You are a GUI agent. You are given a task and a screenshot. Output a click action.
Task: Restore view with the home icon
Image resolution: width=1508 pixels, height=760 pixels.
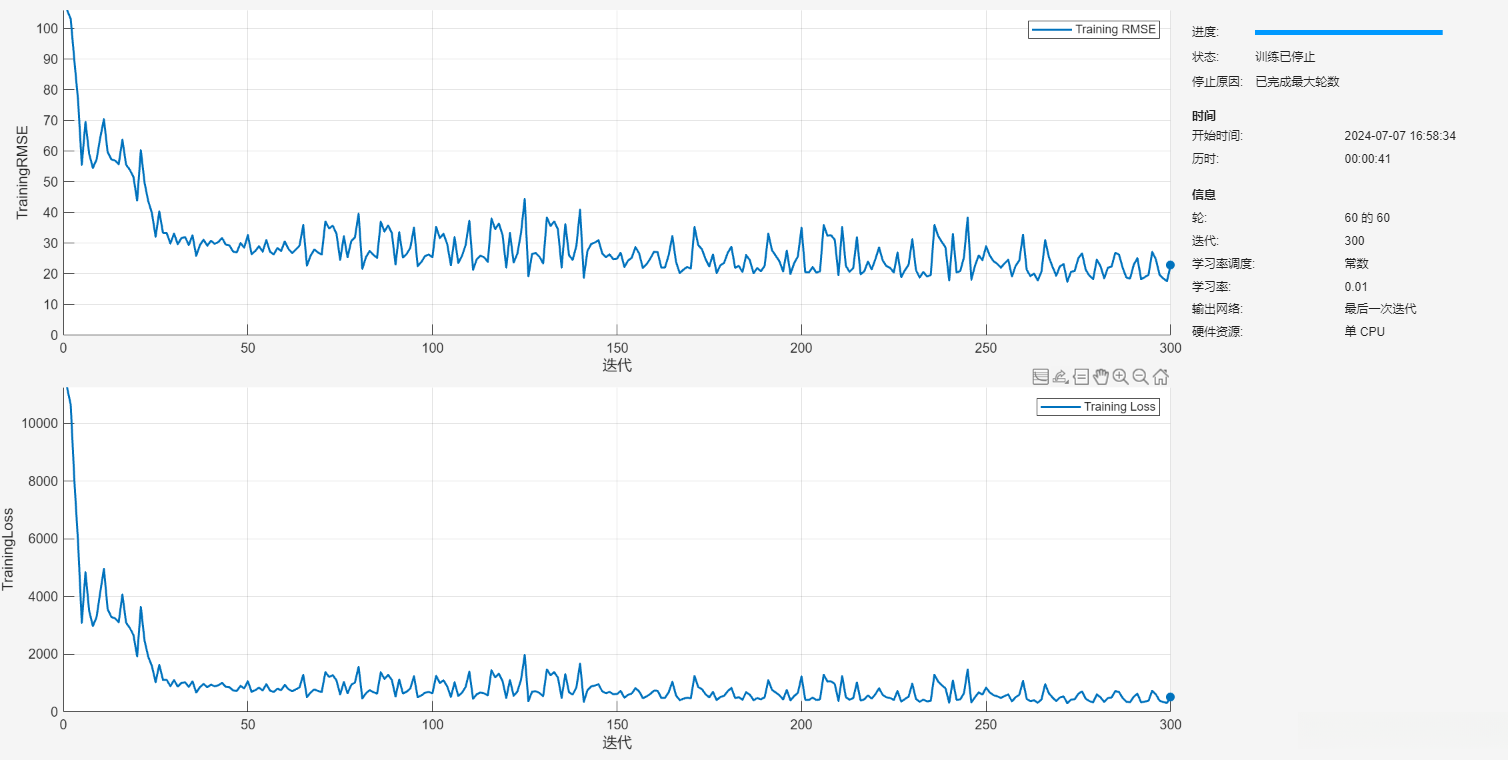coord(1161,377)
